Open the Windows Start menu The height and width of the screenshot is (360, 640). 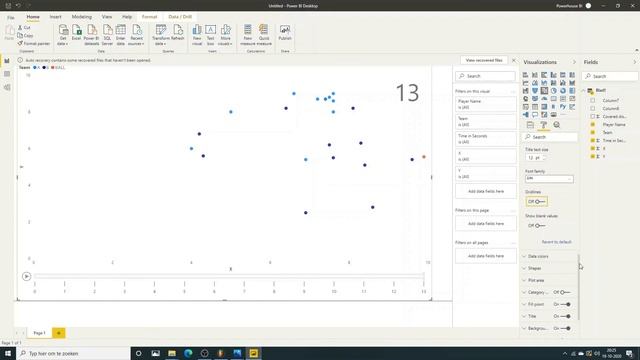coord(8,353)
